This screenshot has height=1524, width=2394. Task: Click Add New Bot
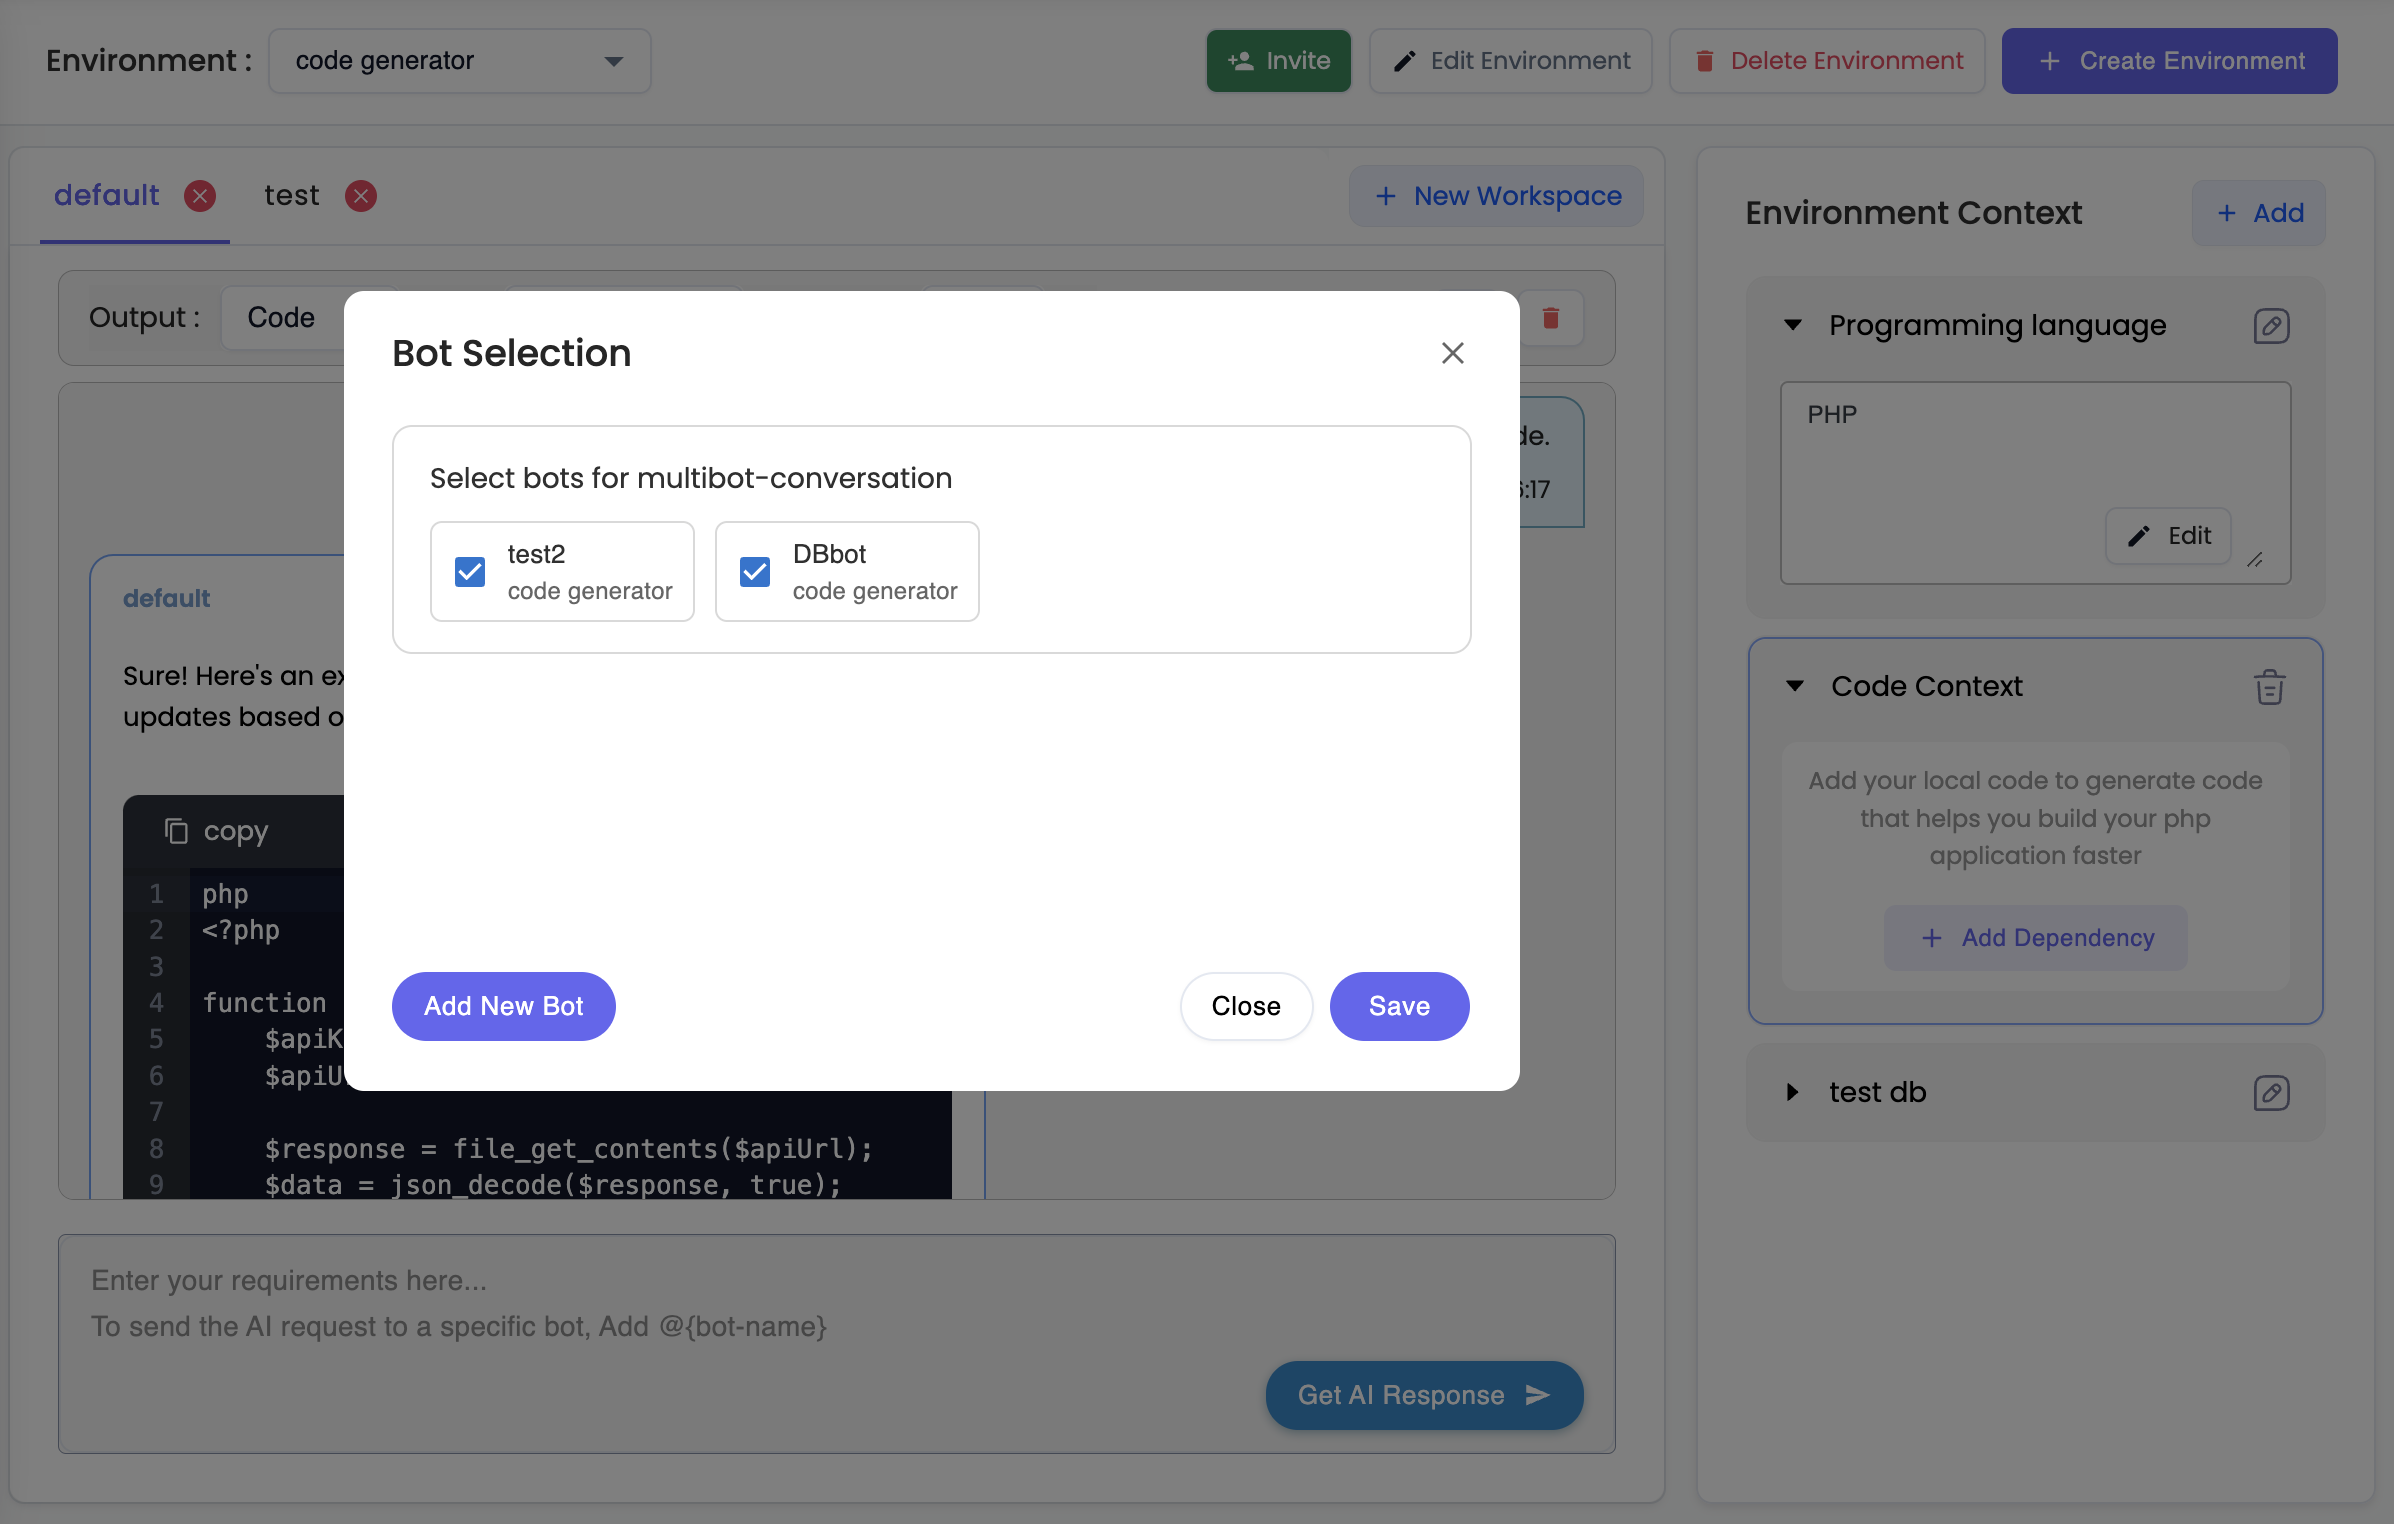click(503, 1006)
